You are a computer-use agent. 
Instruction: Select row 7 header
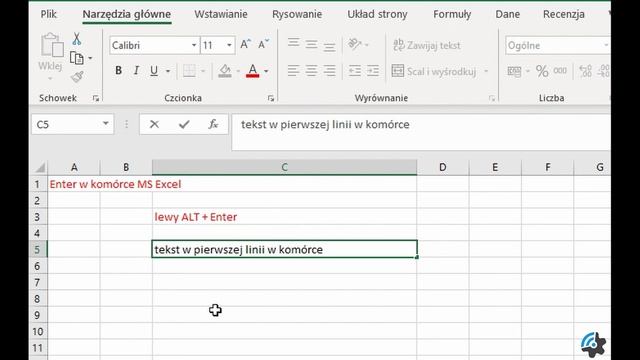[x=38, y=282]
